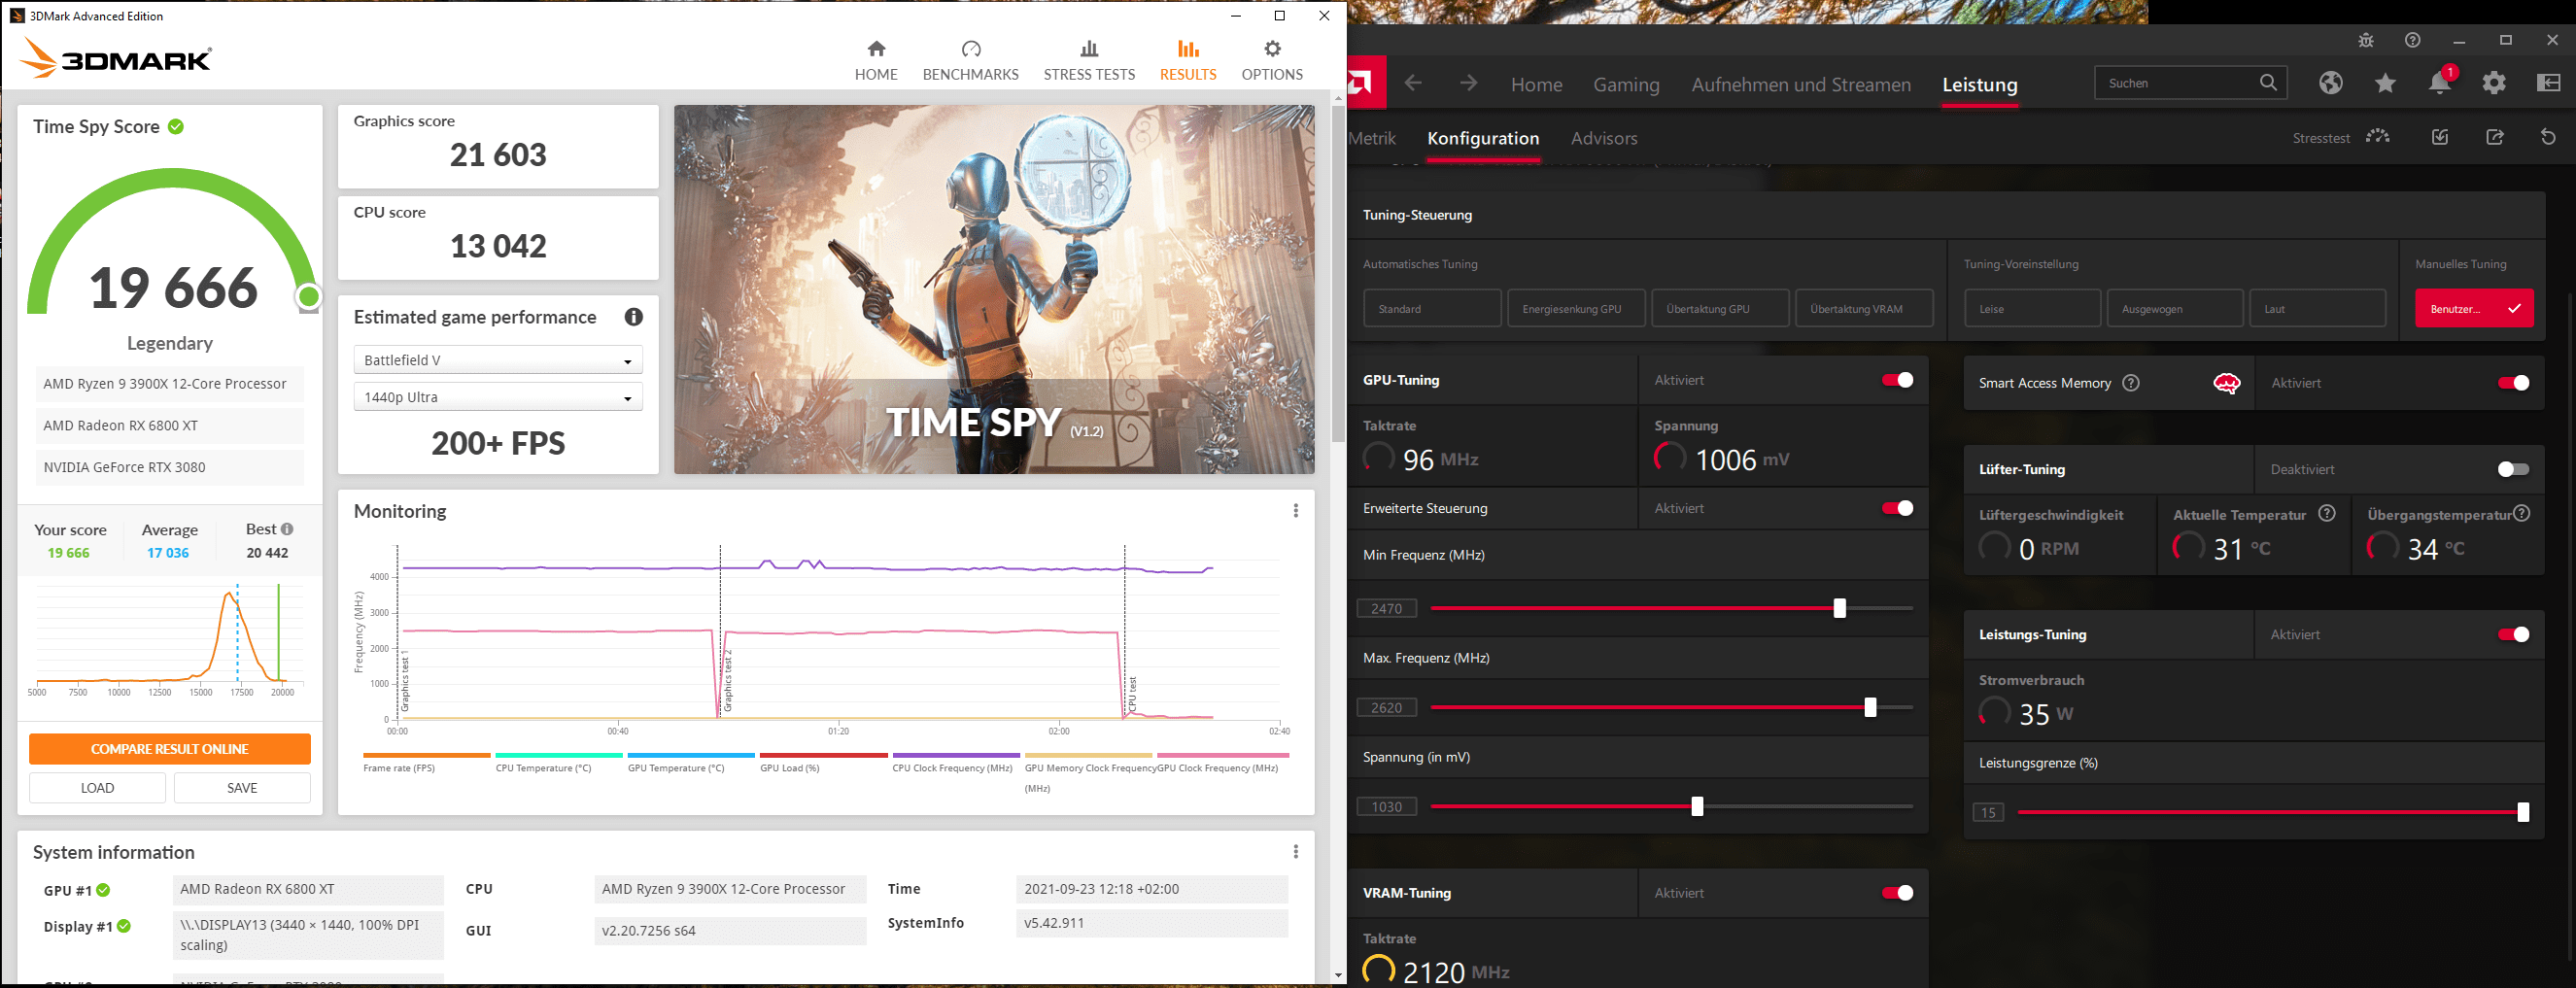Toggle the Leistungs-Tuning switch
The height and width of the screenshot is (988, 2576).
(2513, 634)
